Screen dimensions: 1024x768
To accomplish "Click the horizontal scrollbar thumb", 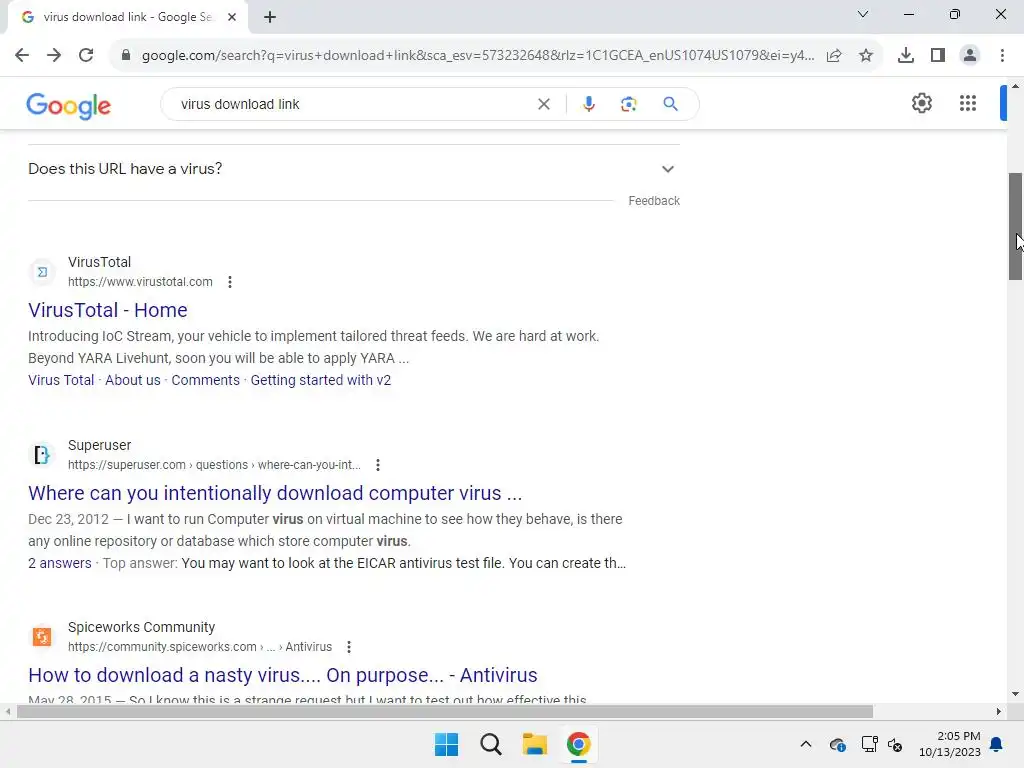I will click(x=445, y=711).
